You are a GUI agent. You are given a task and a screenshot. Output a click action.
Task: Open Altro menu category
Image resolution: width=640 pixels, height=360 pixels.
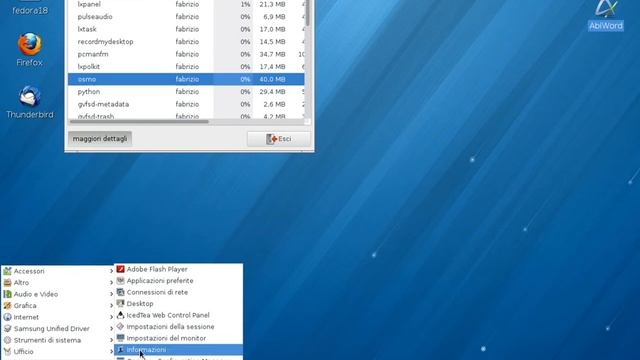pos(58,282)
